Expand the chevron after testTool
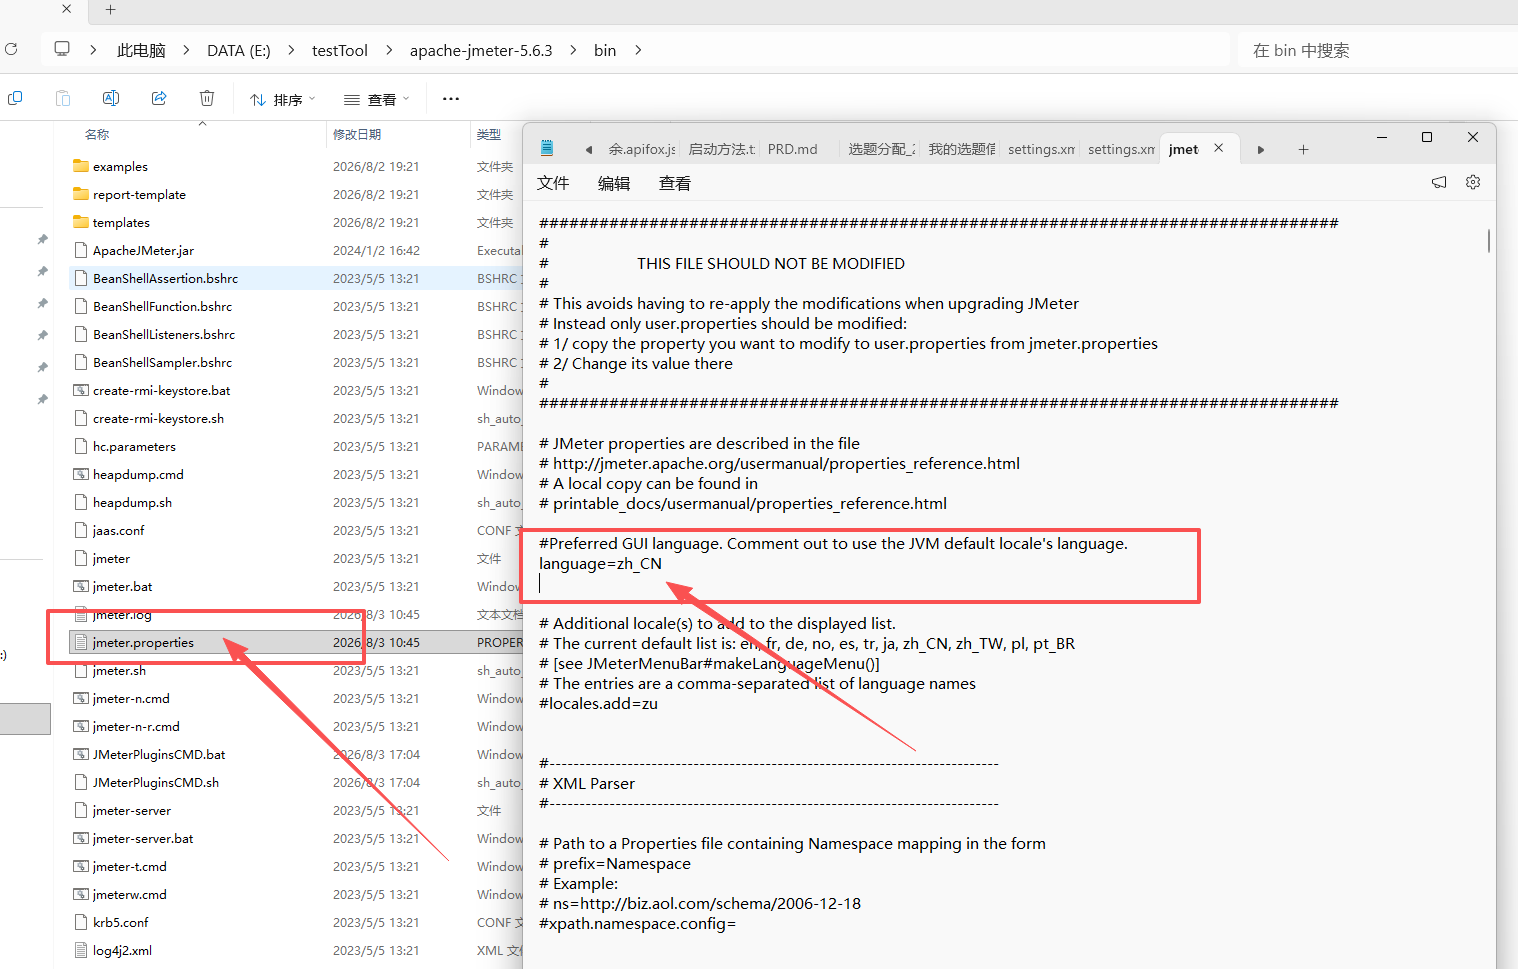Viewport: 1518px width, 969px height. (x=388, y=50)
